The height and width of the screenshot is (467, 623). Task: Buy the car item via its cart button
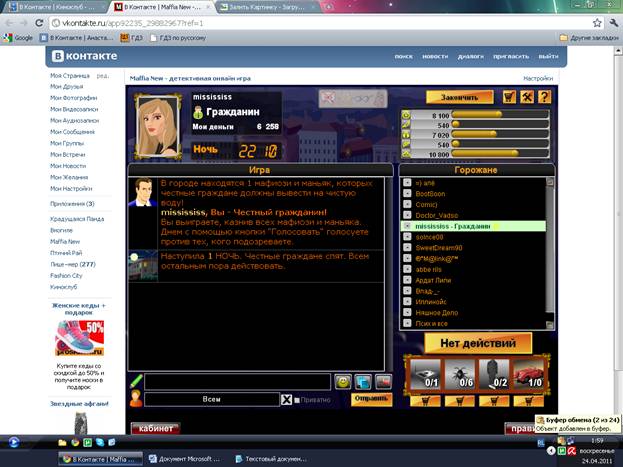pyautogui.click(x=528, y=401)
